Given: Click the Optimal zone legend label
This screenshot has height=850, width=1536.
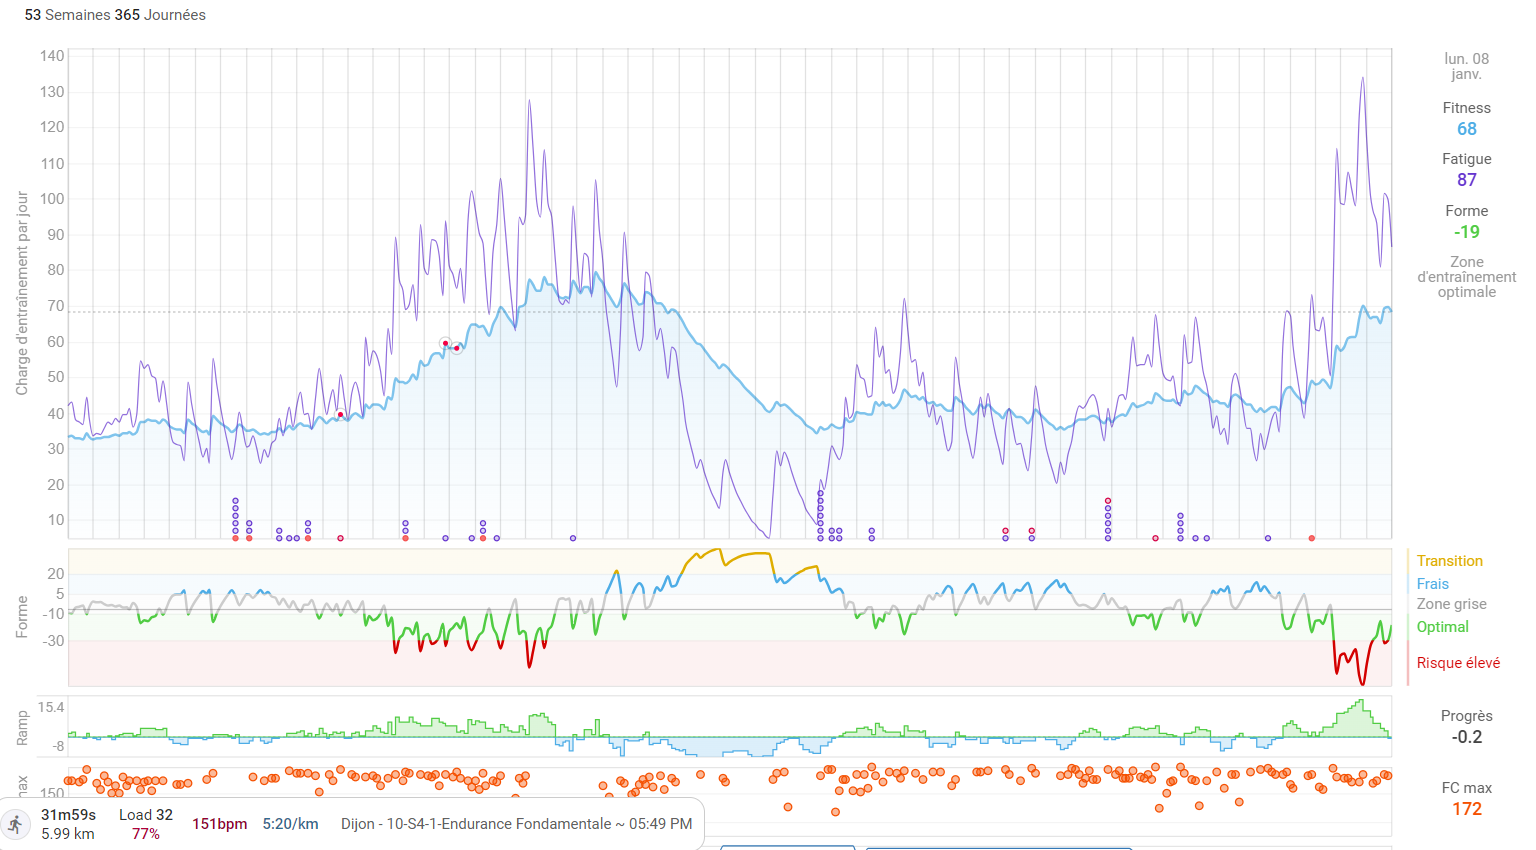Looking at the screenshot, I should coord(1442,627).
